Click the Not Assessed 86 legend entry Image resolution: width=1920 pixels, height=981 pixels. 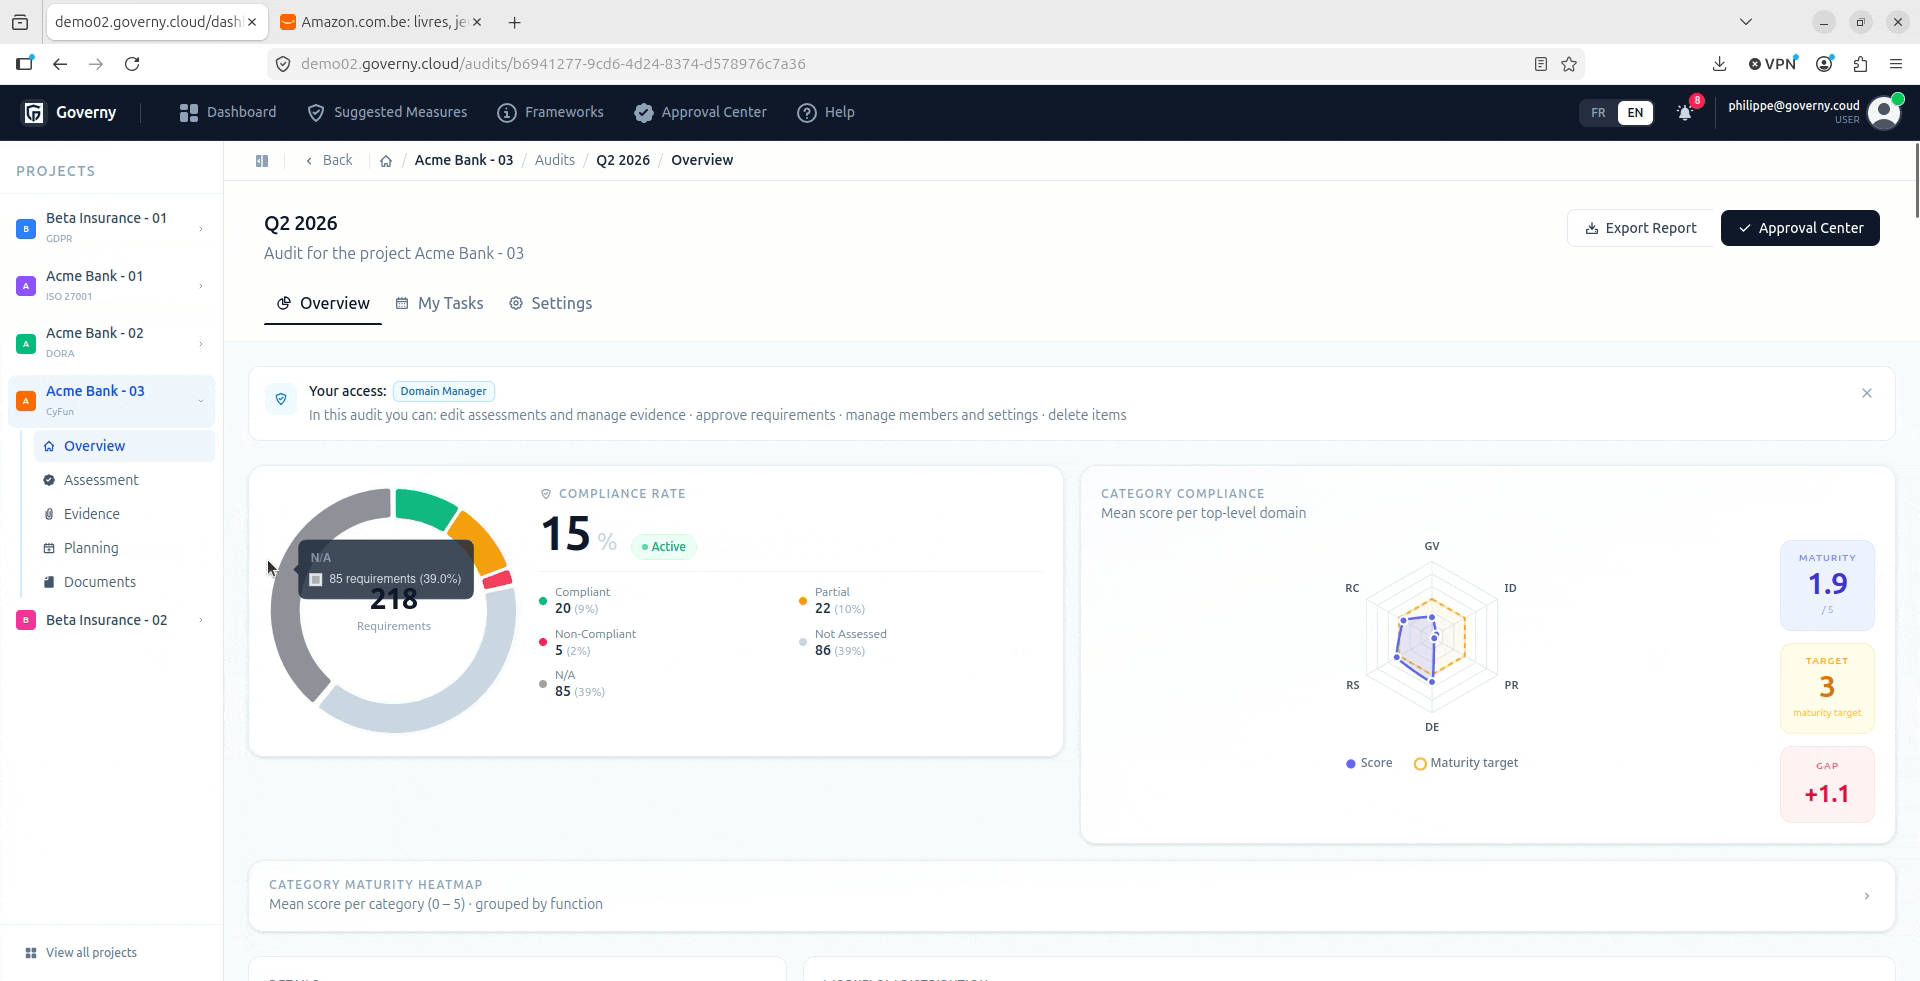pyautogui.click(x=843, y=643)
